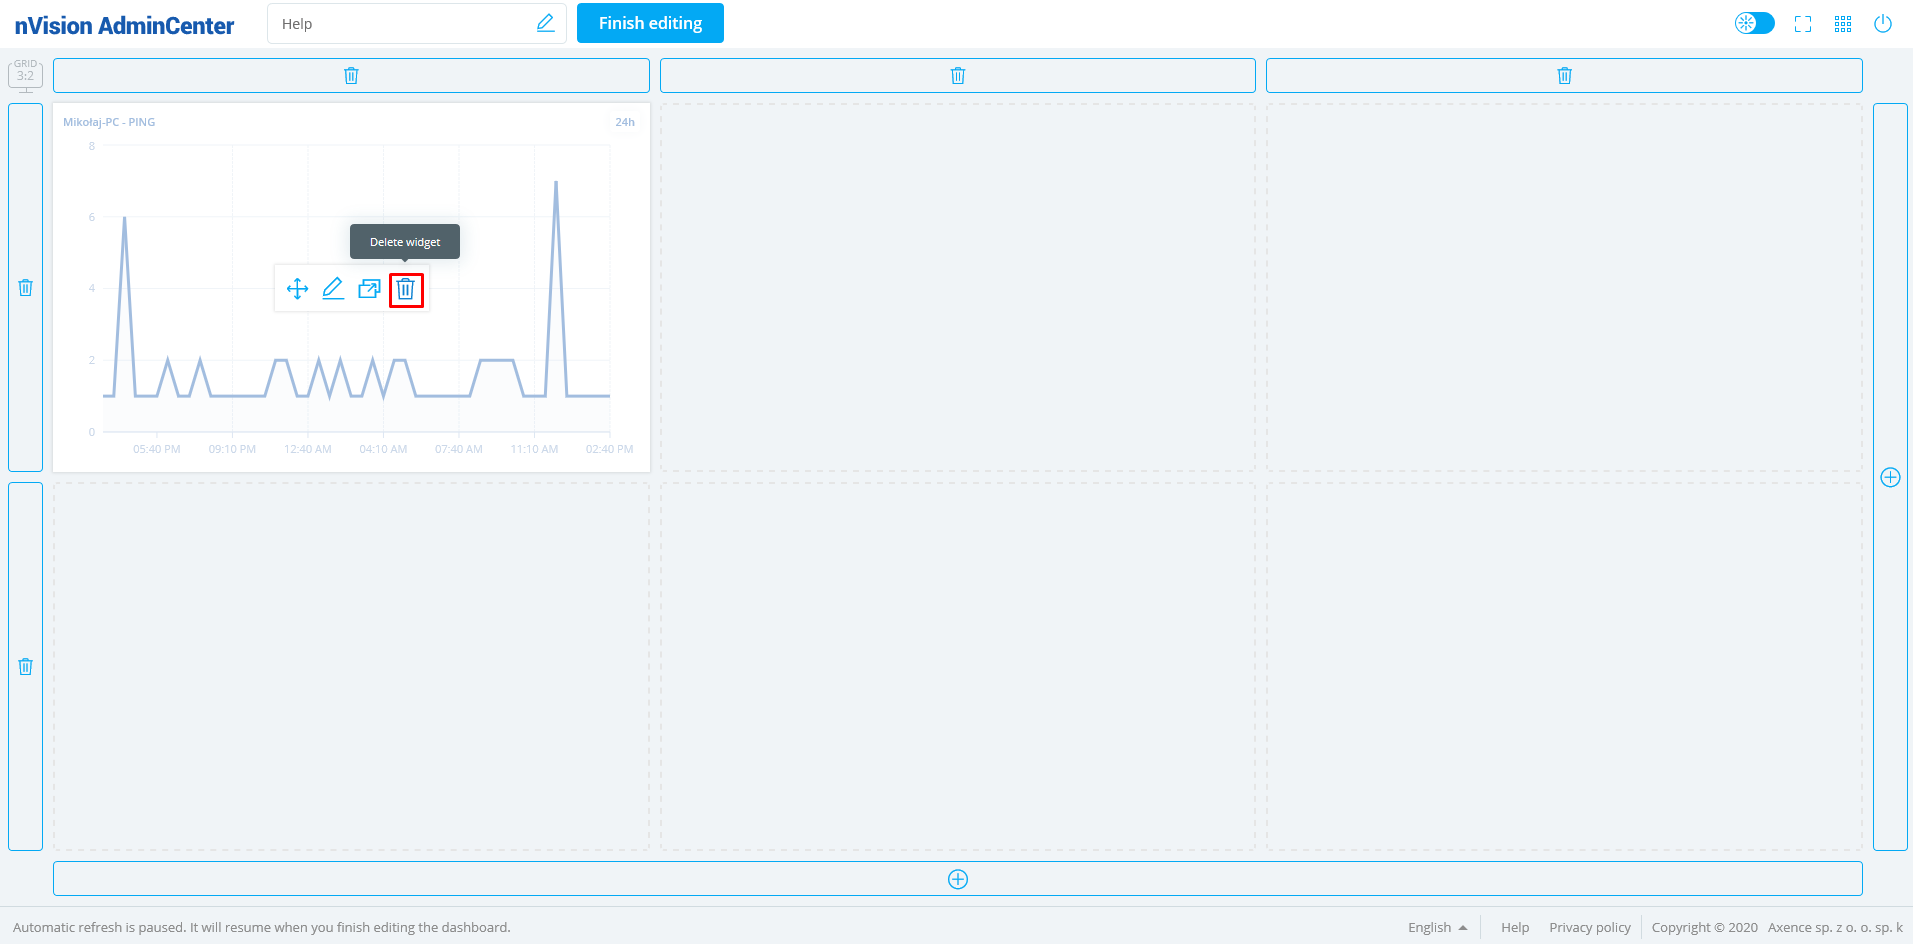
Task: Open the English language dropdown
Action: point(1437,927)
